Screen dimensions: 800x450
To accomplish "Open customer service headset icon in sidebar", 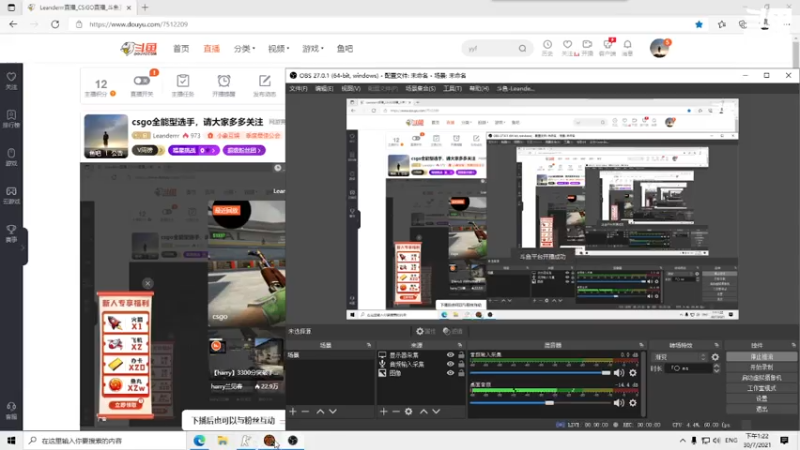I will click(11, 407).
